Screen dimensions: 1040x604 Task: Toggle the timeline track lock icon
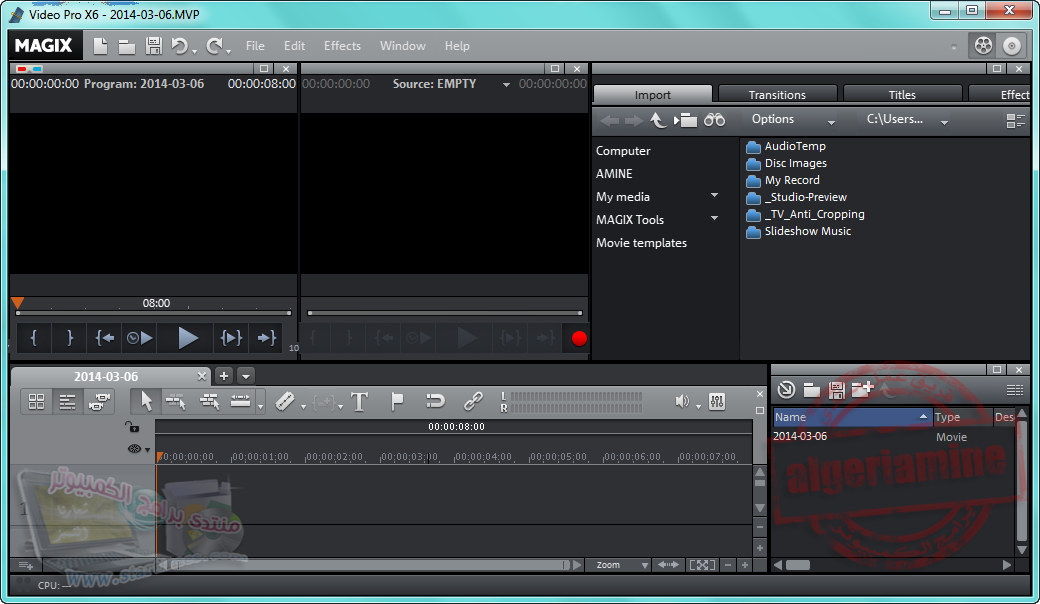point(133,427)
